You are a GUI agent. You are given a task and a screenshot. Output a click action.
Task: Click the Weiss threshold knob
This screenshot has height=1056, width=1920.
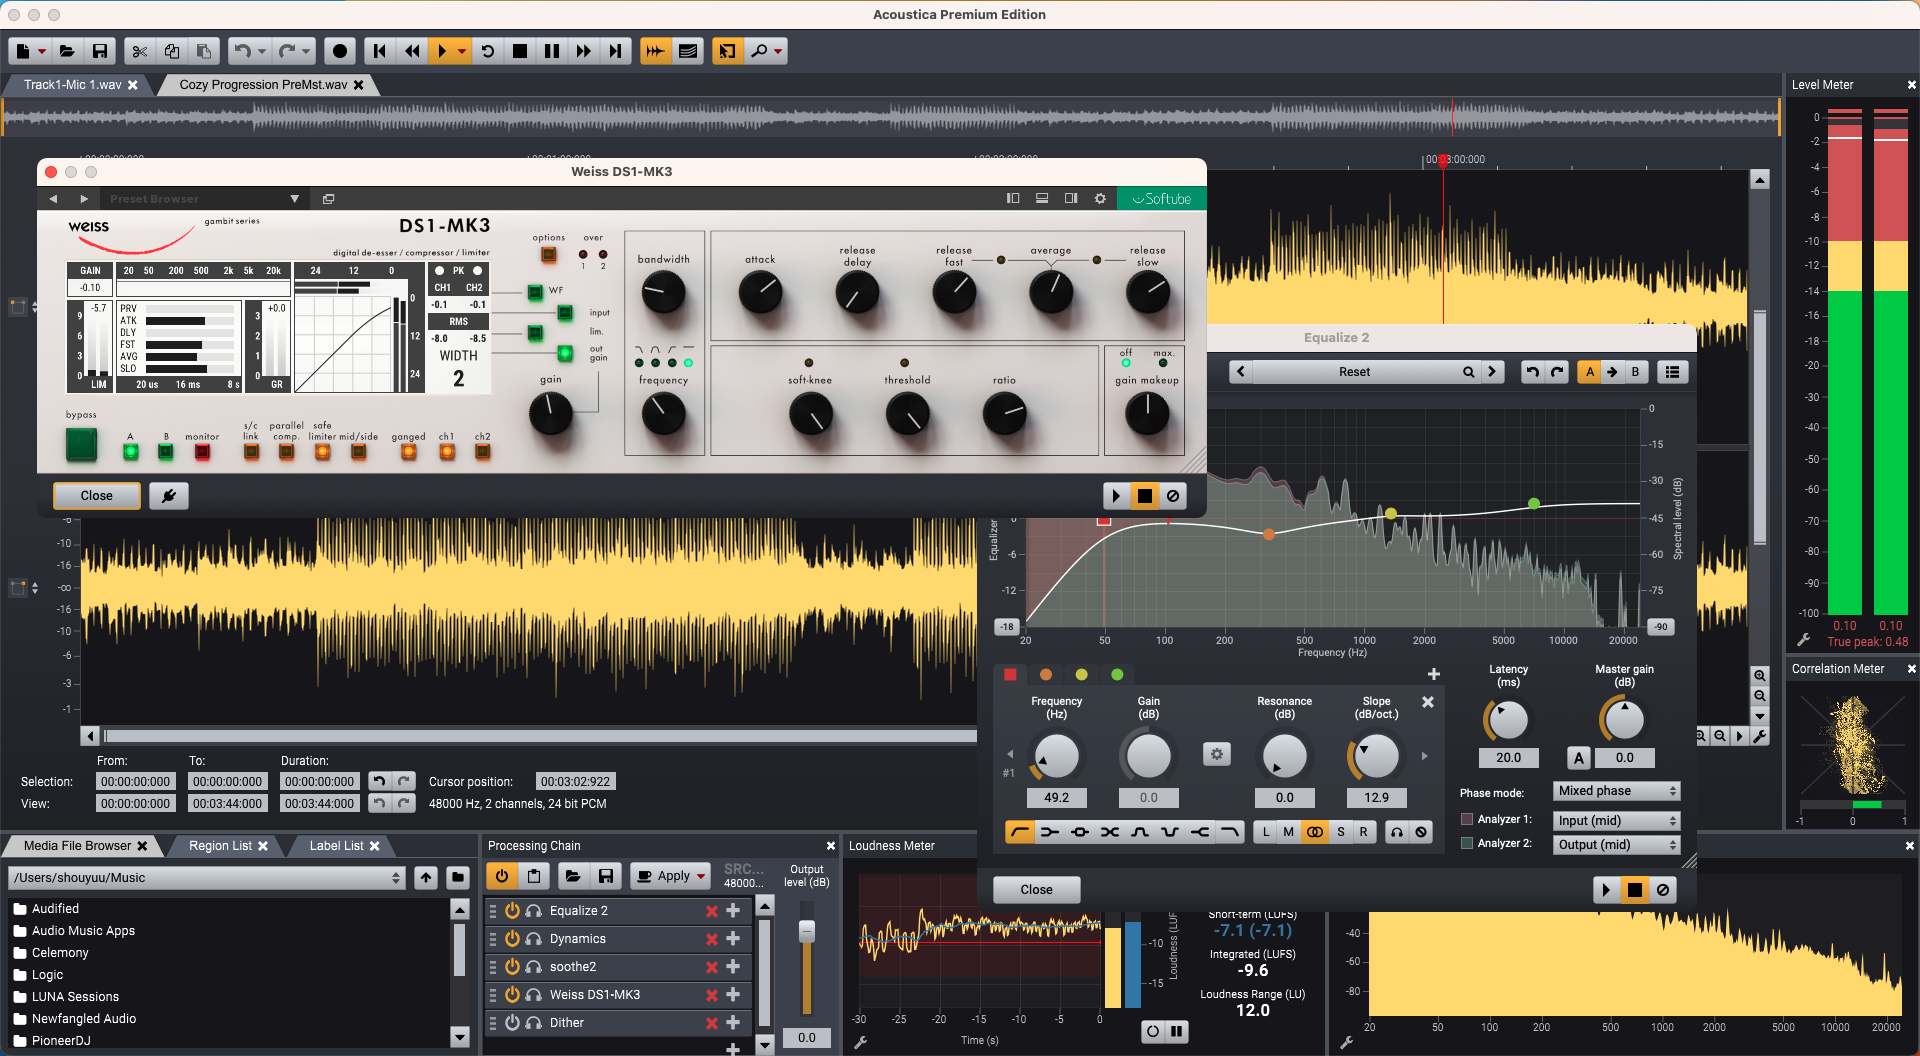907,414
